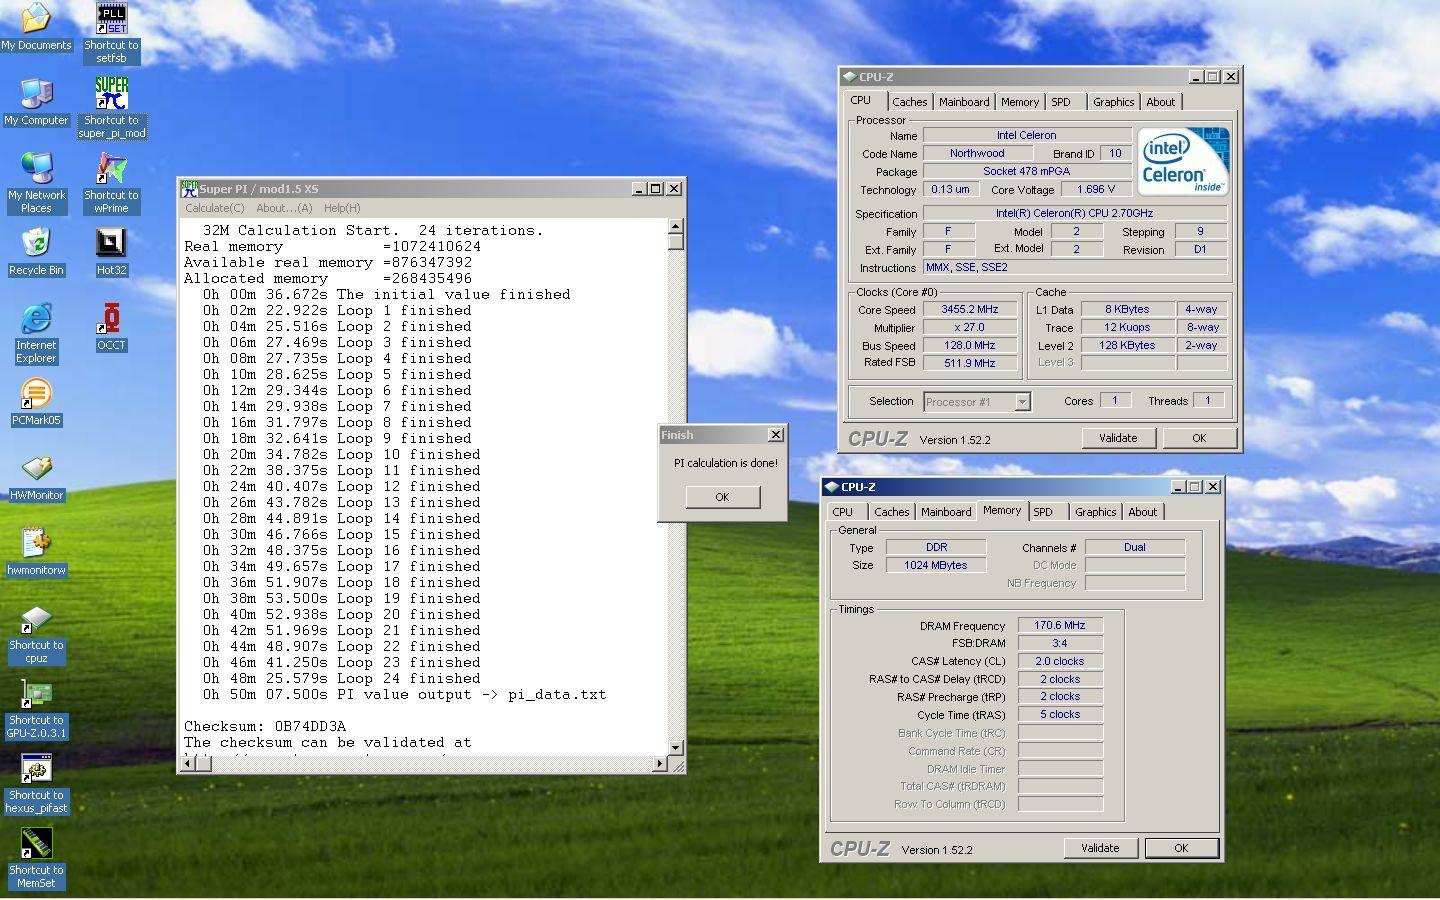Select the Shortcut to MemSet icon
The width and height of the screenshot is (1440, 900).
(36, 858)
